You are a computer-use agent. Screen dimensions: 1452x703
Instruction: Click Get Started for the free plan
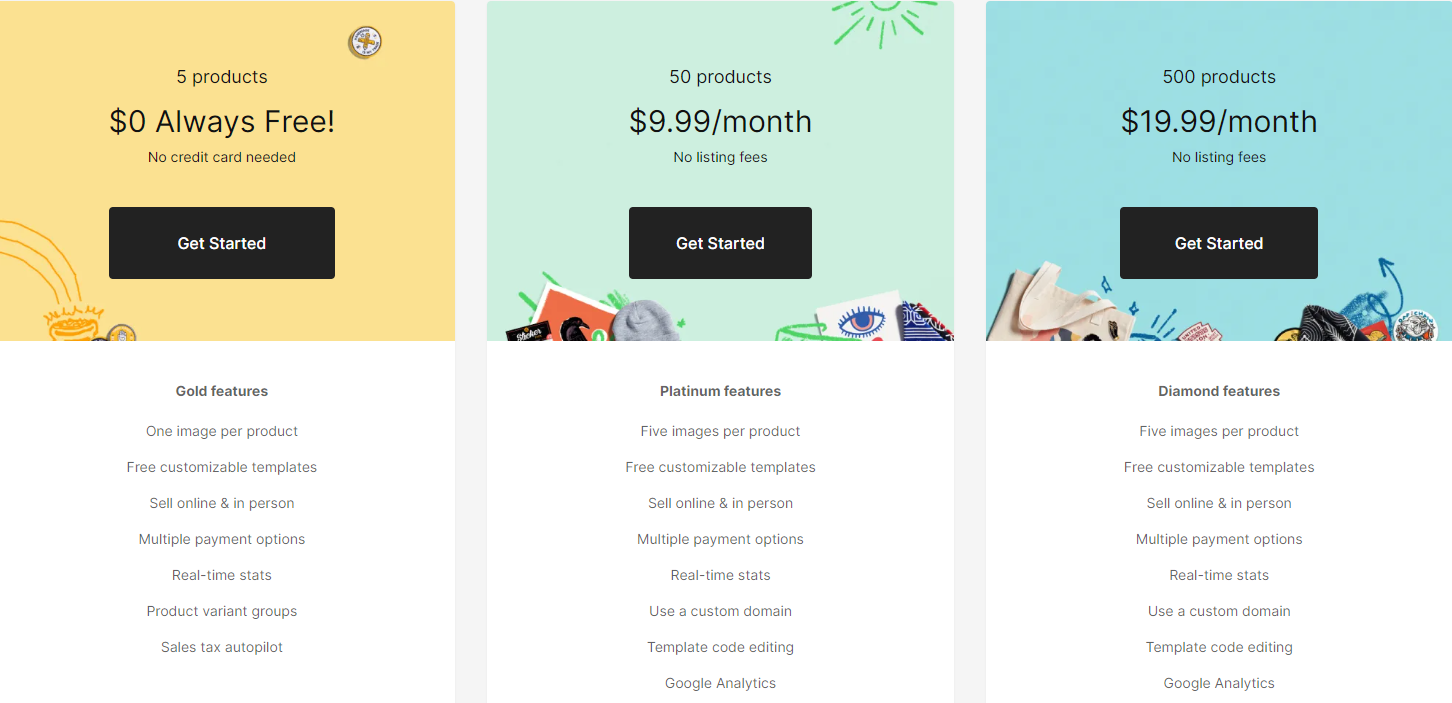[x=222, y=243]
